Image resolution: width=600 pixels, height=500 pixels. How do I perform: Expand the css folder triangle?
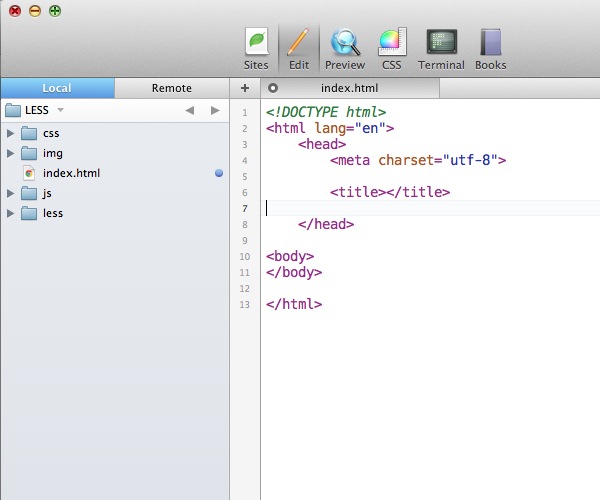tap(11, 133)
